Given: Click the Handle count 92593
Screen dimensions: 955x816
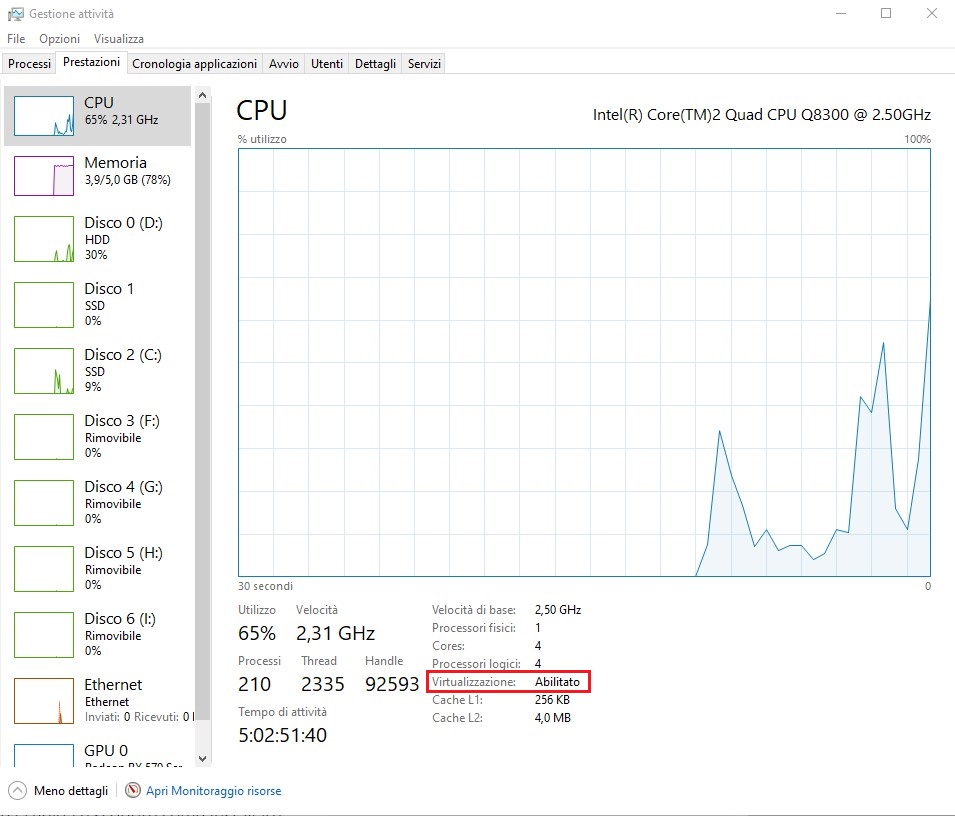Looking at the screenshot, I should pyautogui.click(x=392, y=684).
